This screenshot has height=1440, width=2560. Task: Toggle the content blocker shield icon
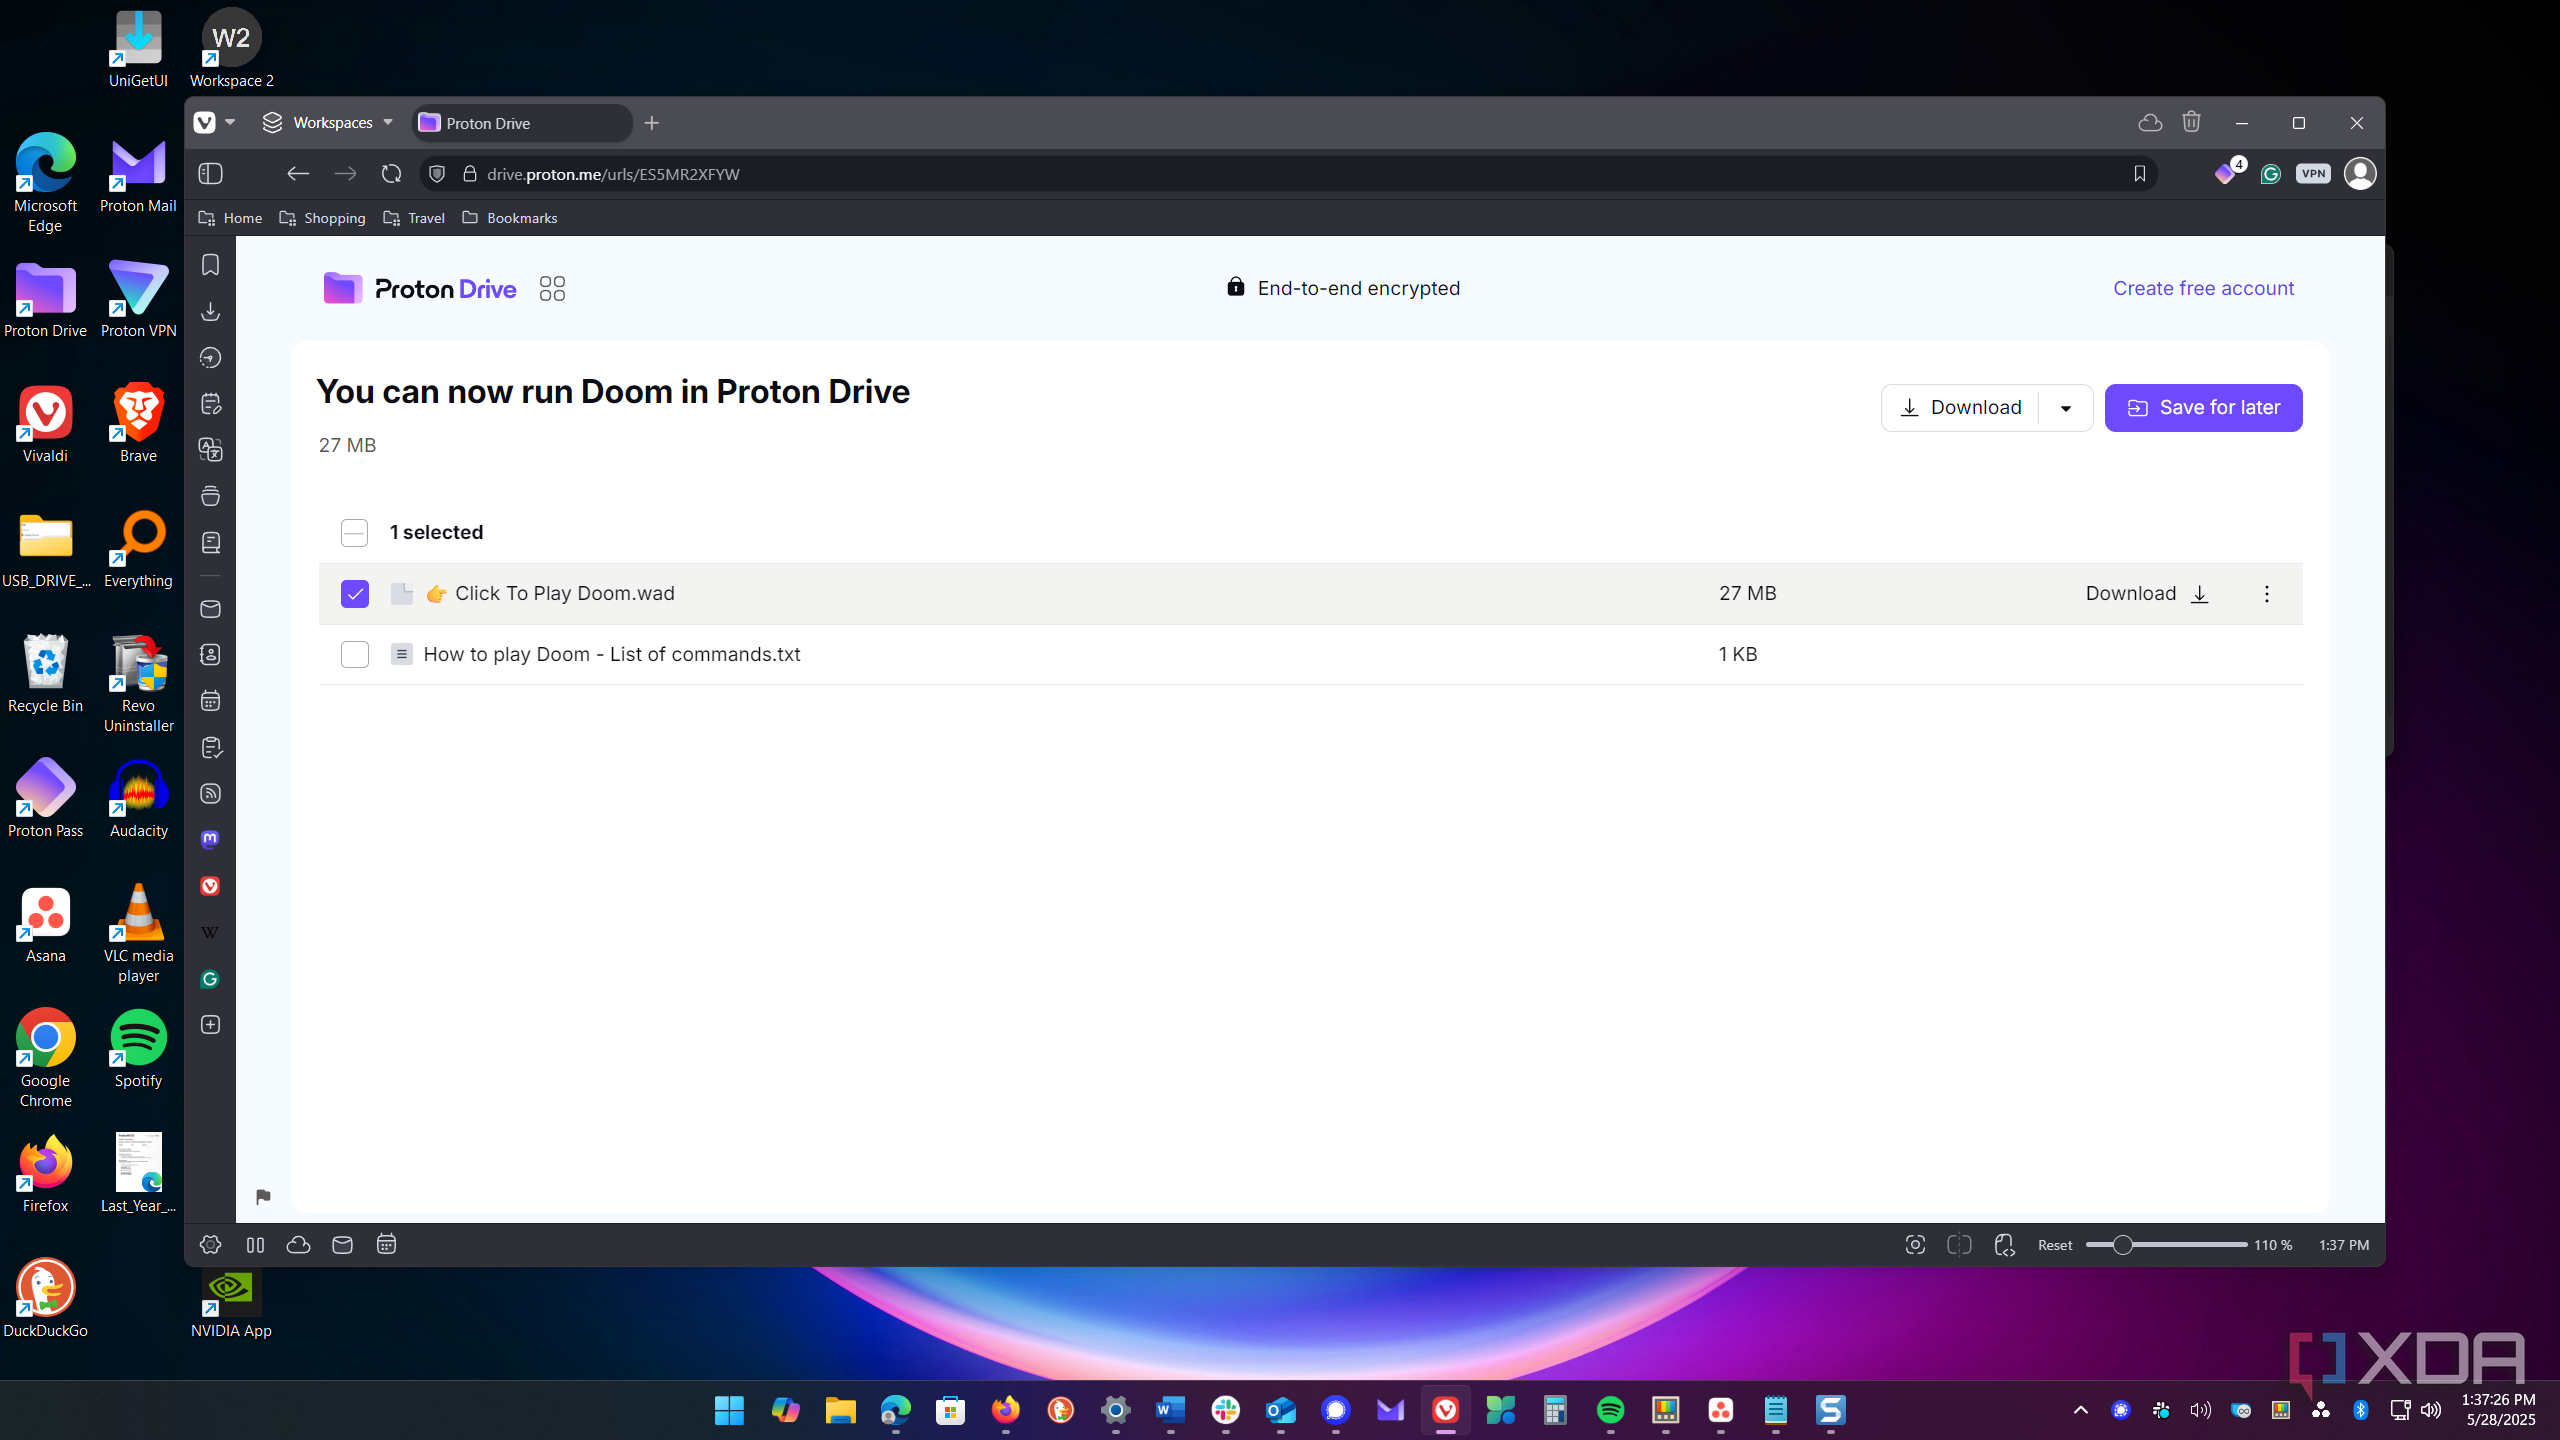(437, 174)
